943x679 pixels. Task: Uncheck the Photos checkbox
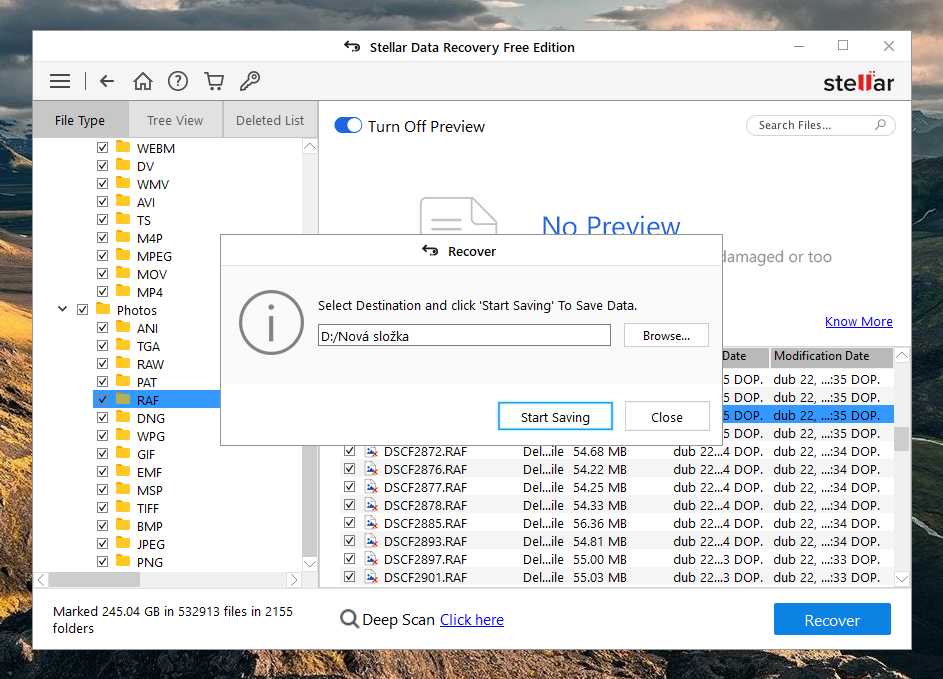pyautogui.click(x=82, y=310)
